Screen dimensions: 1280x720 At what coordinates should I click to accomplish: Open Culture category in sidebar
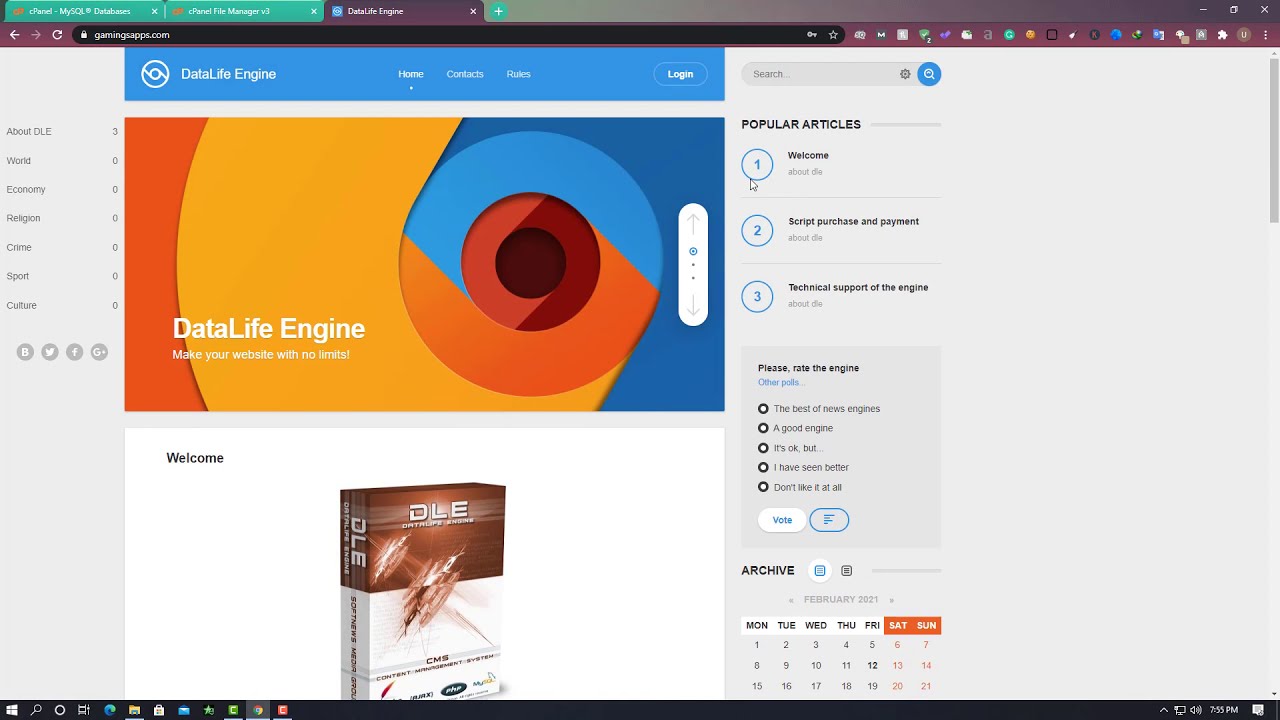point(22,305)
